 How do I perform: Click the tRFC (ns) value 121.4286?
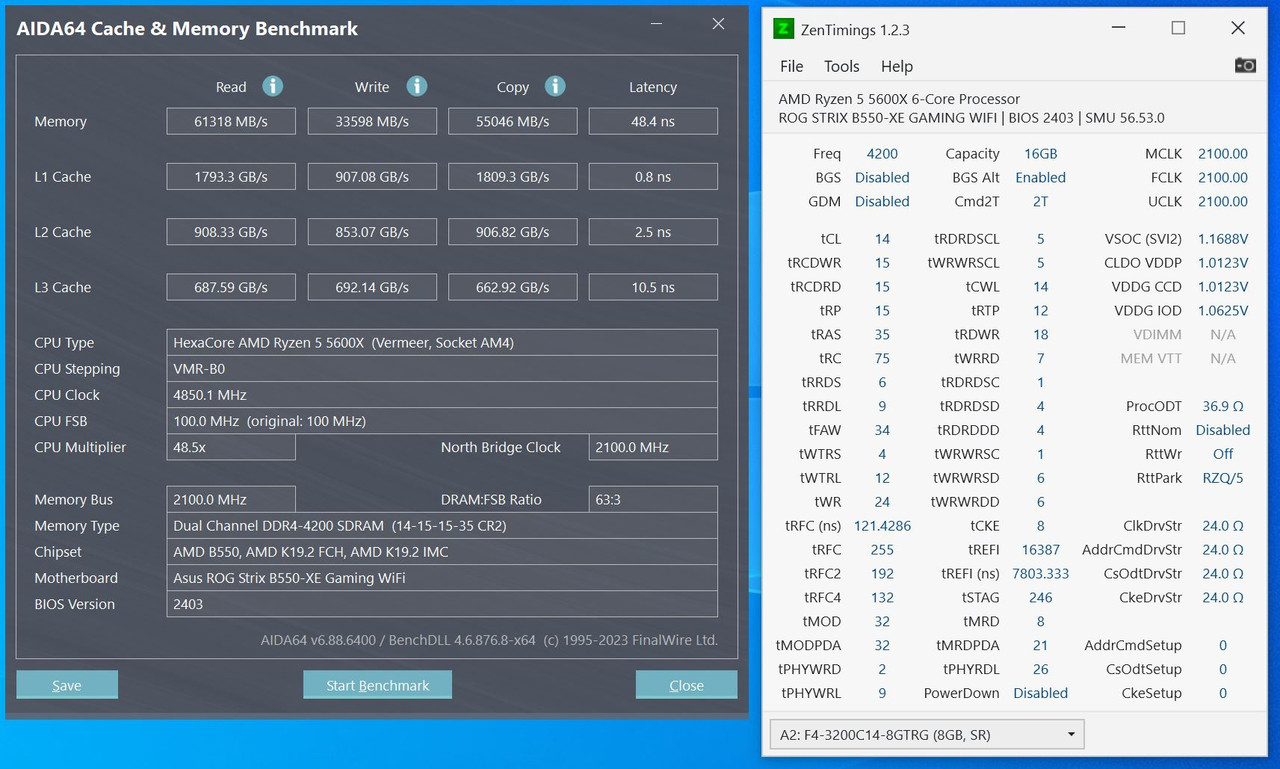(882, 526)
